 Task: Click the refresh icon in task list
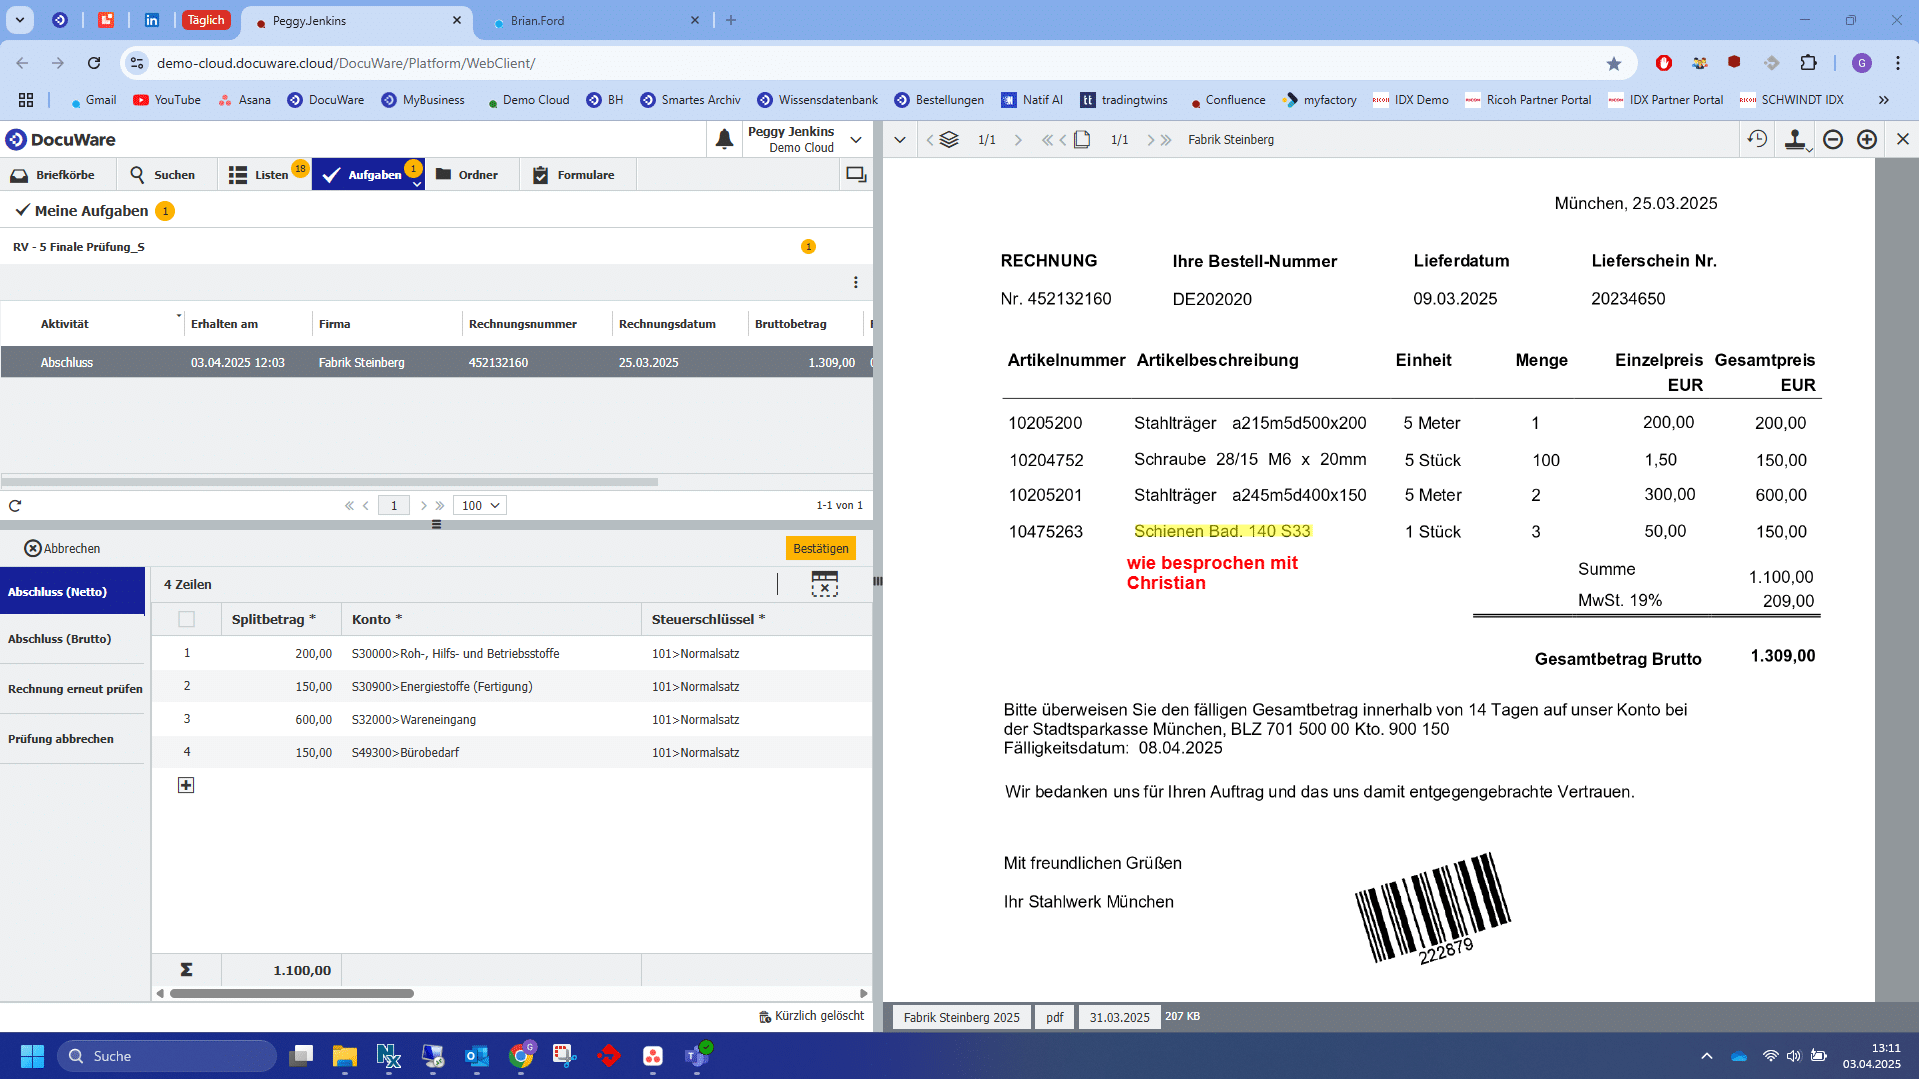15,506
